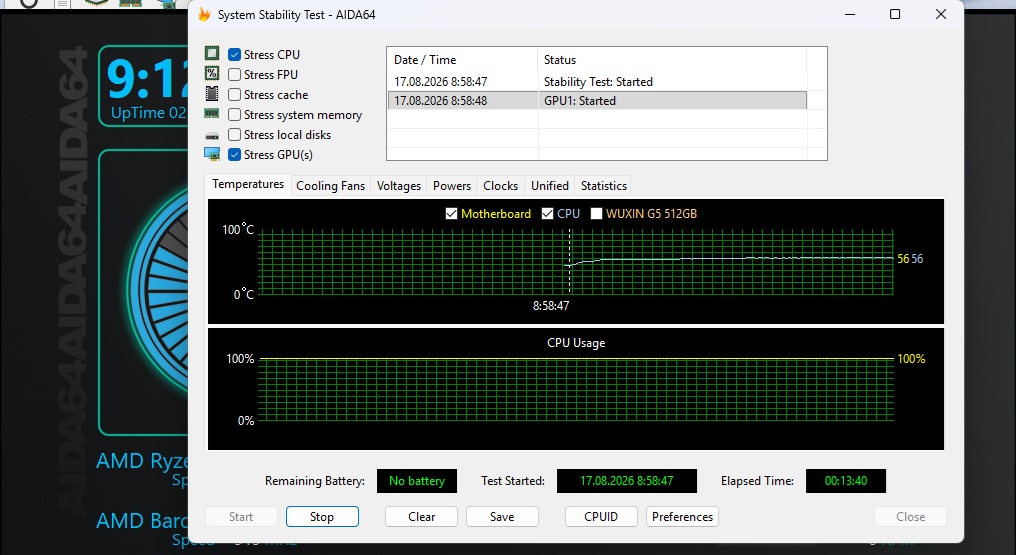Screen dimensions: 1016x555
Task: Open the Powers tab
Action: coord(452,186)
